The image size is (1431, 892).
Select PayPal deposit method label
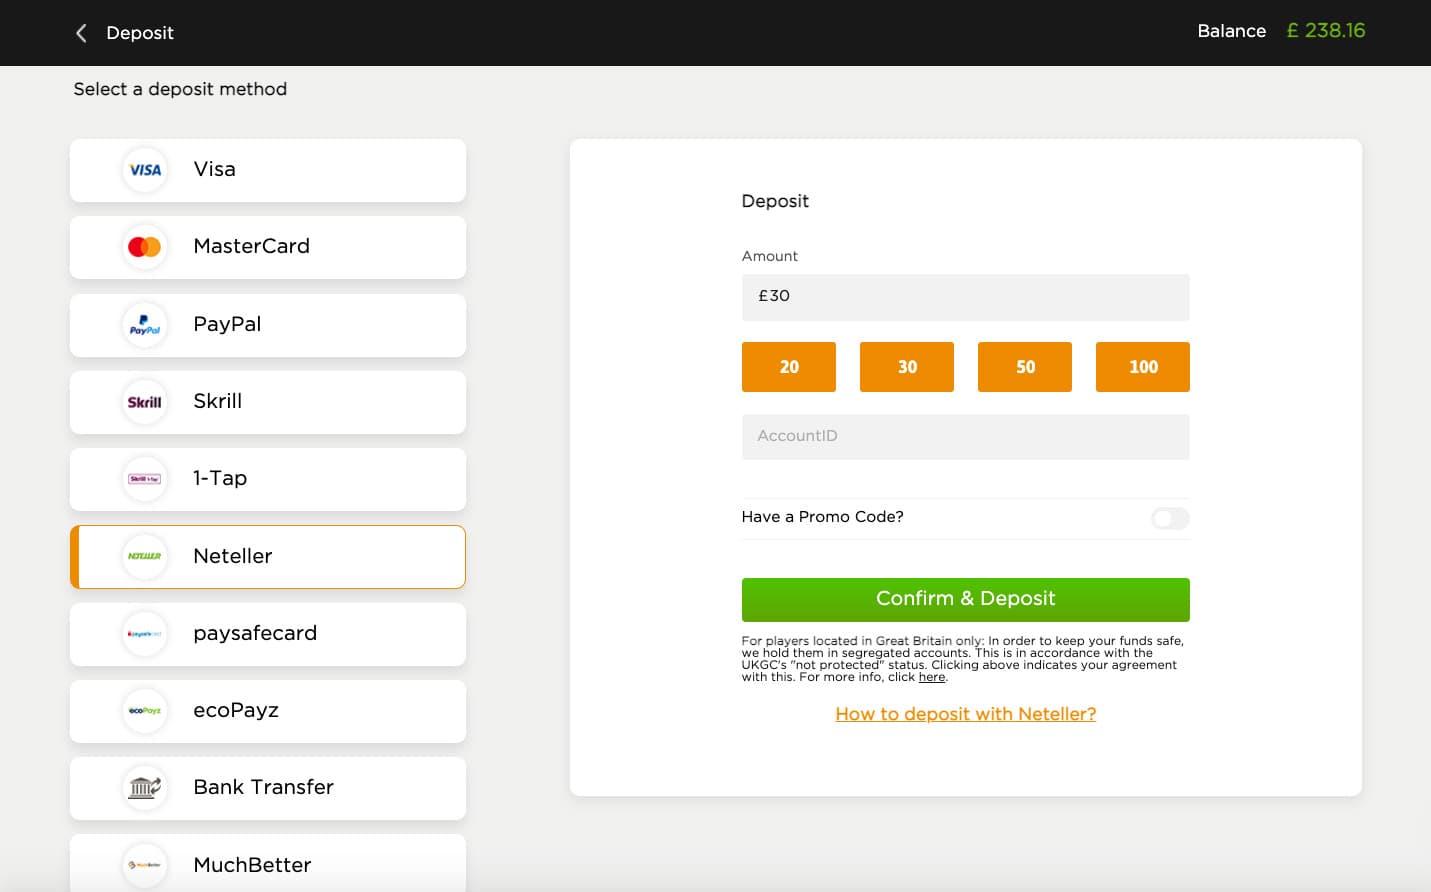pos(227,324)
